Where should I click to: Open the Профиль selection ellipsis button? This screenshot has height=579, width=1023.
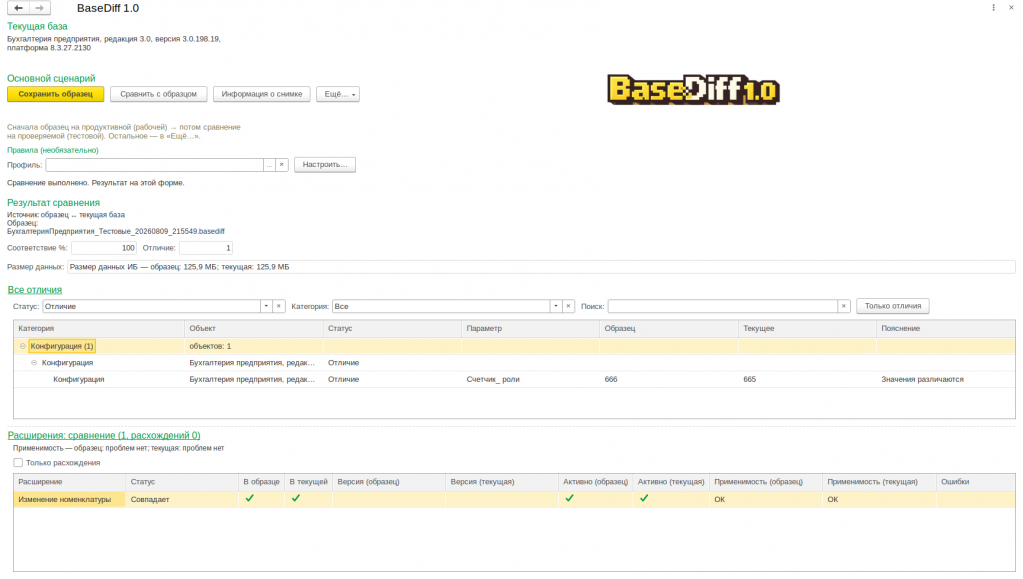269,164
